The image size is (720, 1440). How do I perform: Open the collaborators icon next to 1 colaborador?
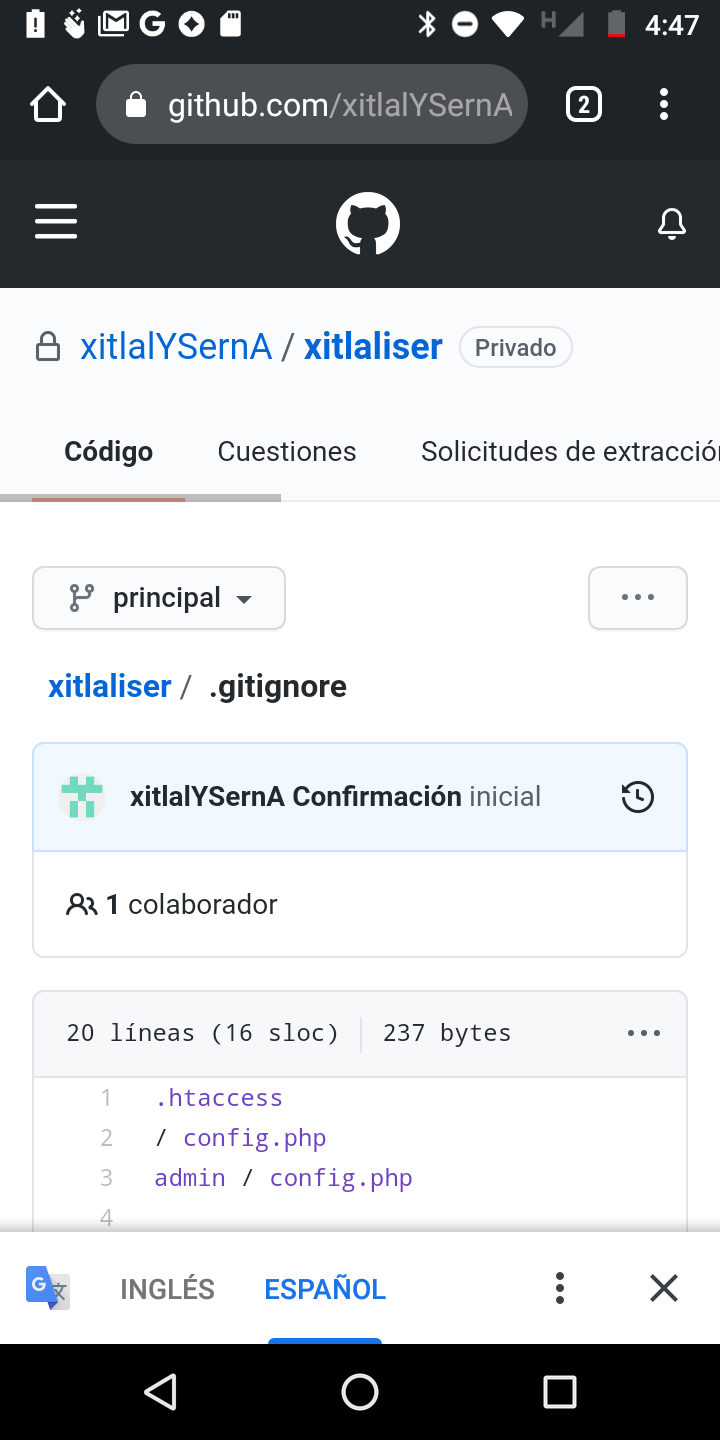coord(81,903)
